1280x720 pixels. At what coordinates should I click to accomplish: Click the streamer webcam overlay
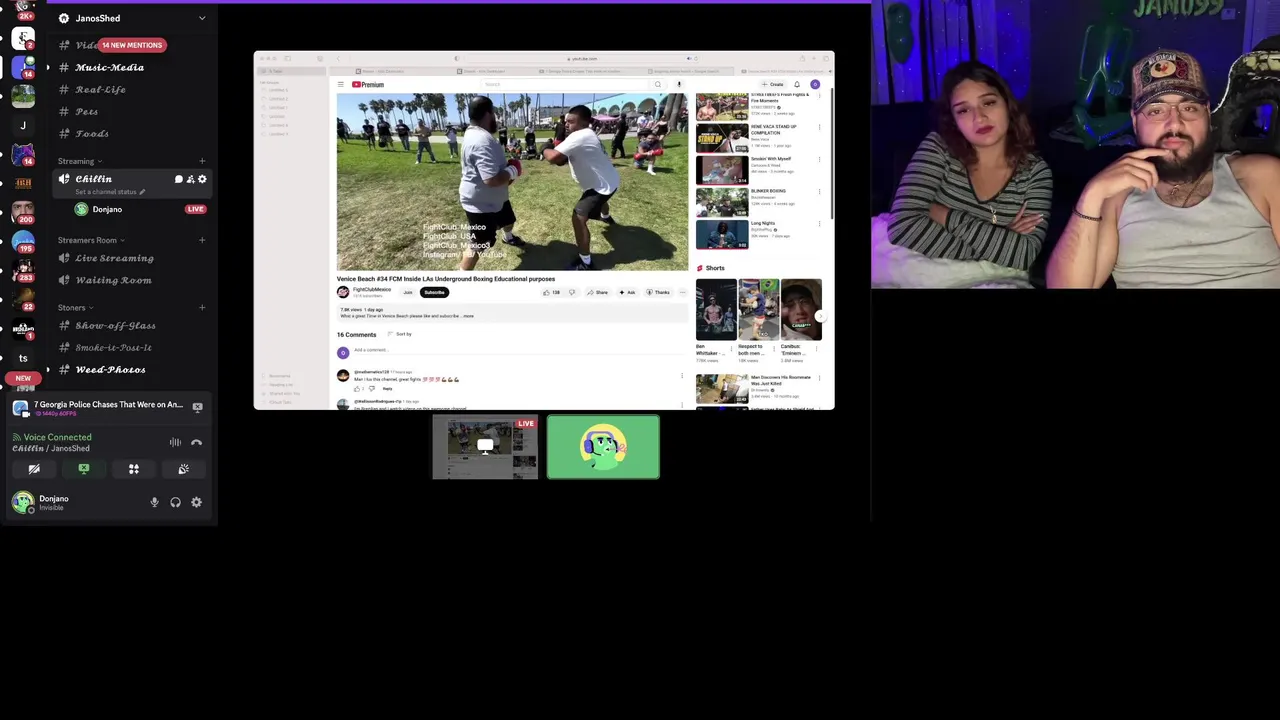(x=1075, y=145)
